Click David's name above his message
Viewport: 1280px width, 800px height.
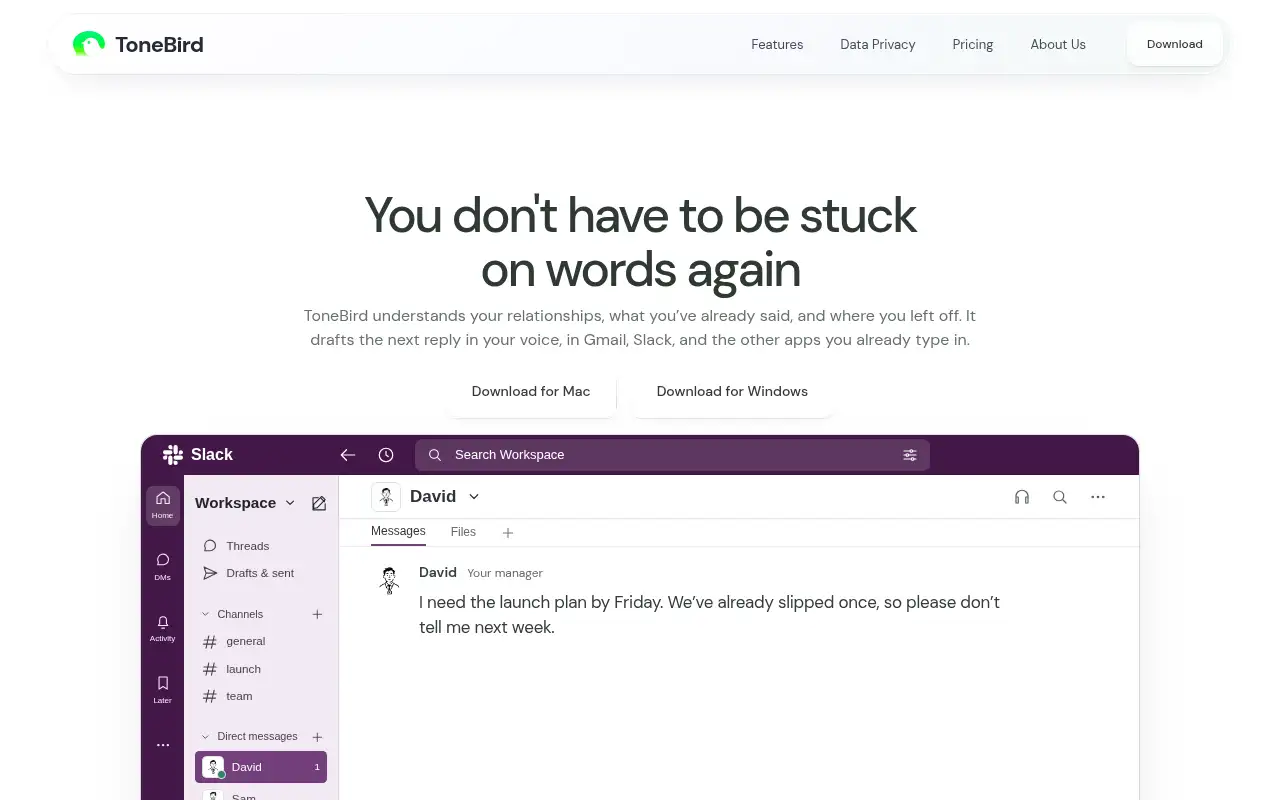438,573
